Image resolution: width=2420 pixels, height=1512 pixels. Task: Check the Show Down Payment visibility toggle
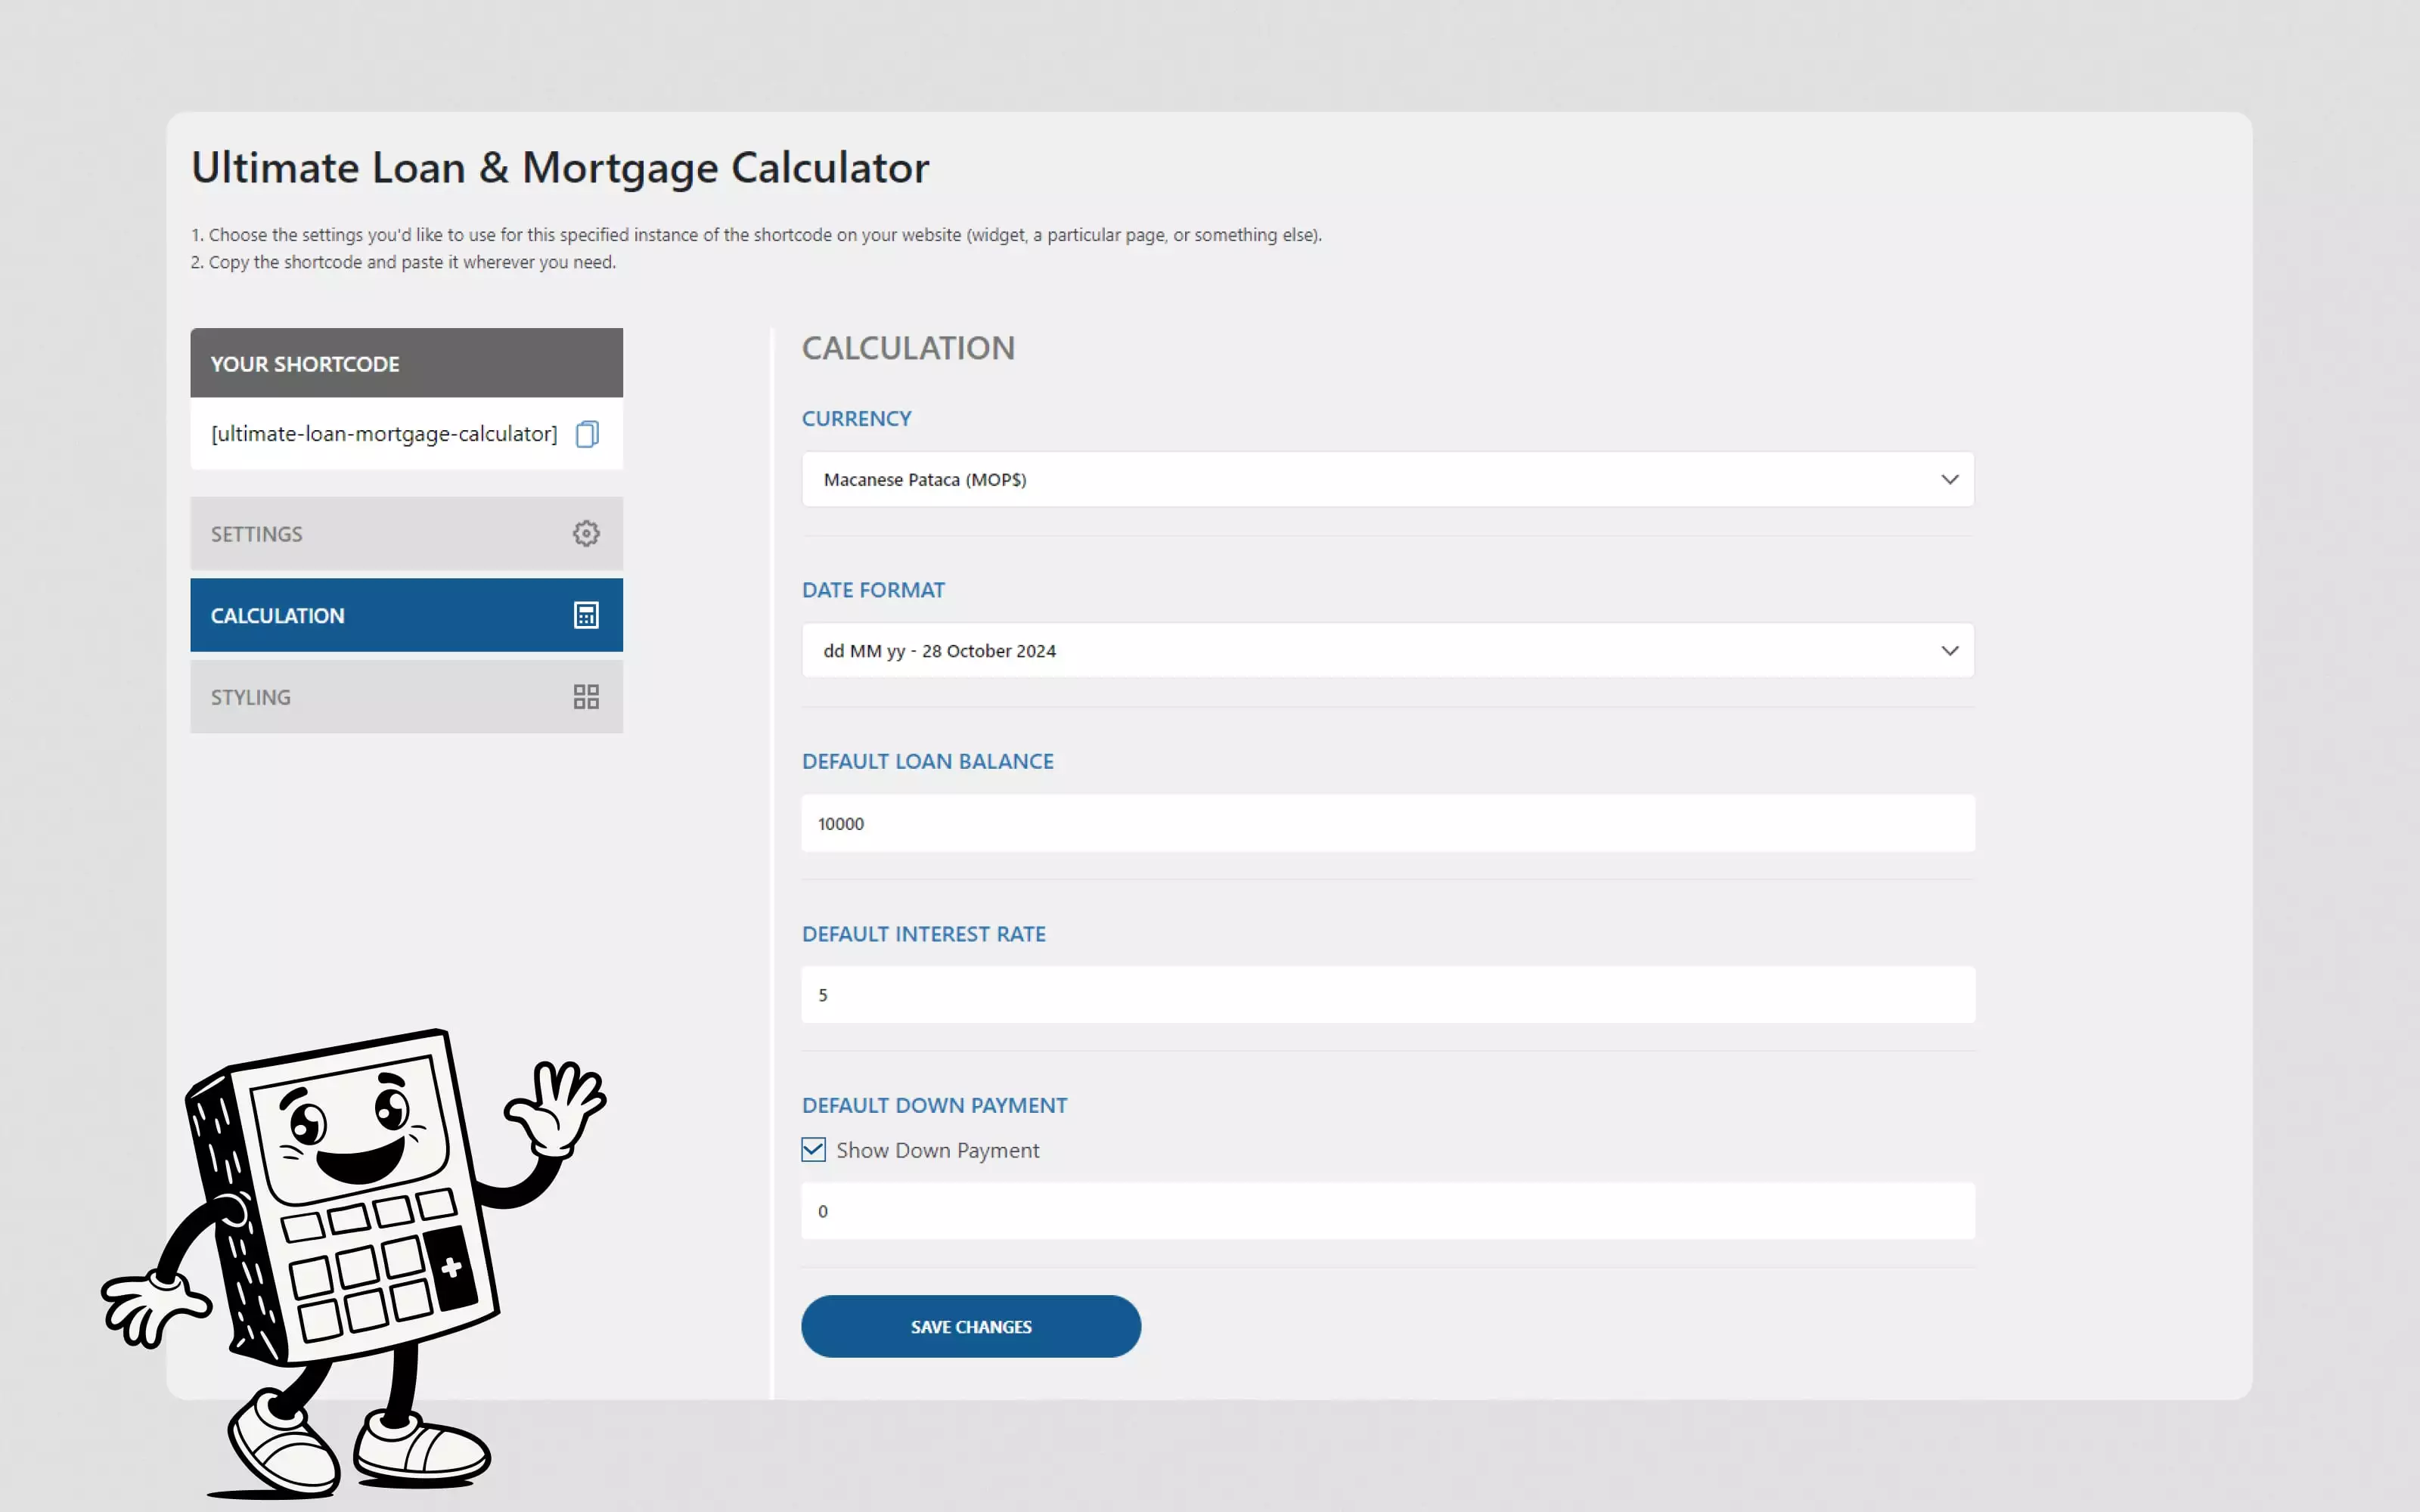pos(812,1148)
